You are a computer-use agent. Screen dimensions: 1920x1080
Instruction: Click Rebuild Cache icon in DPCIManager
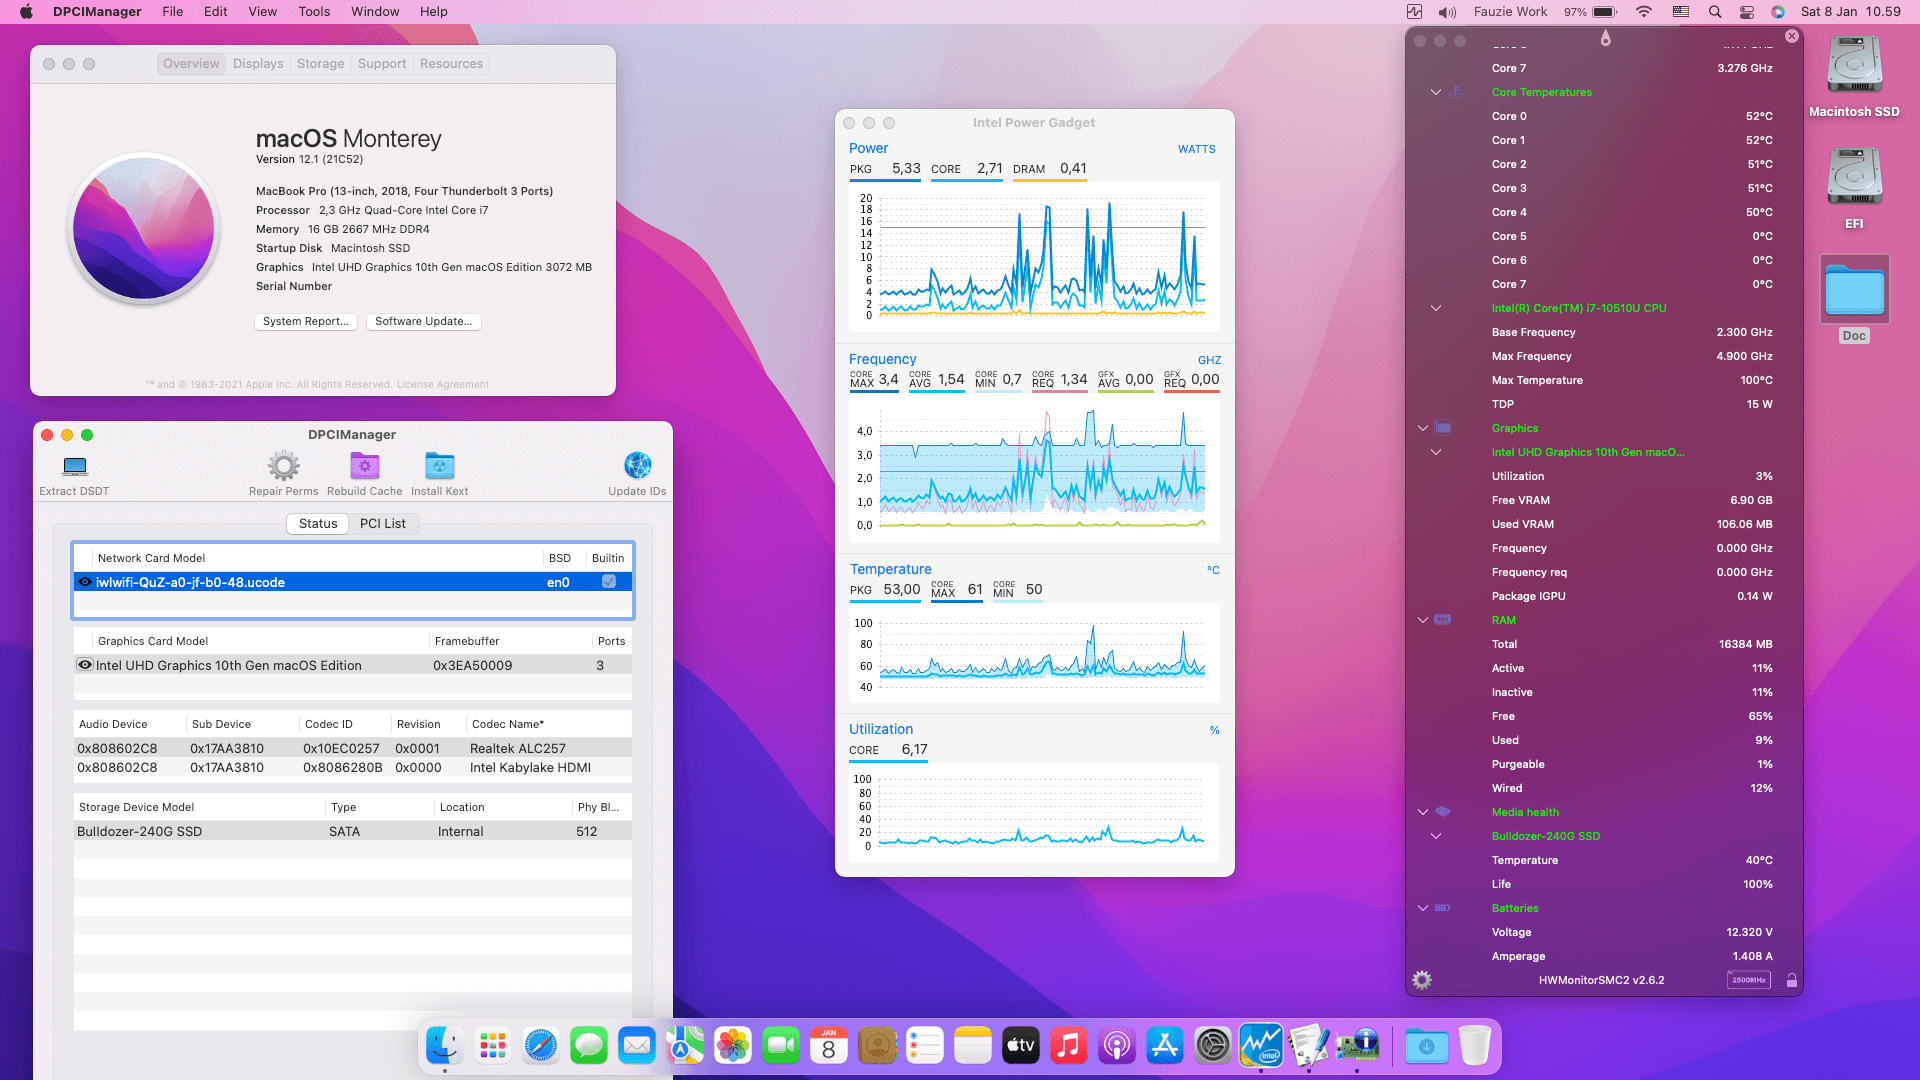365,466
